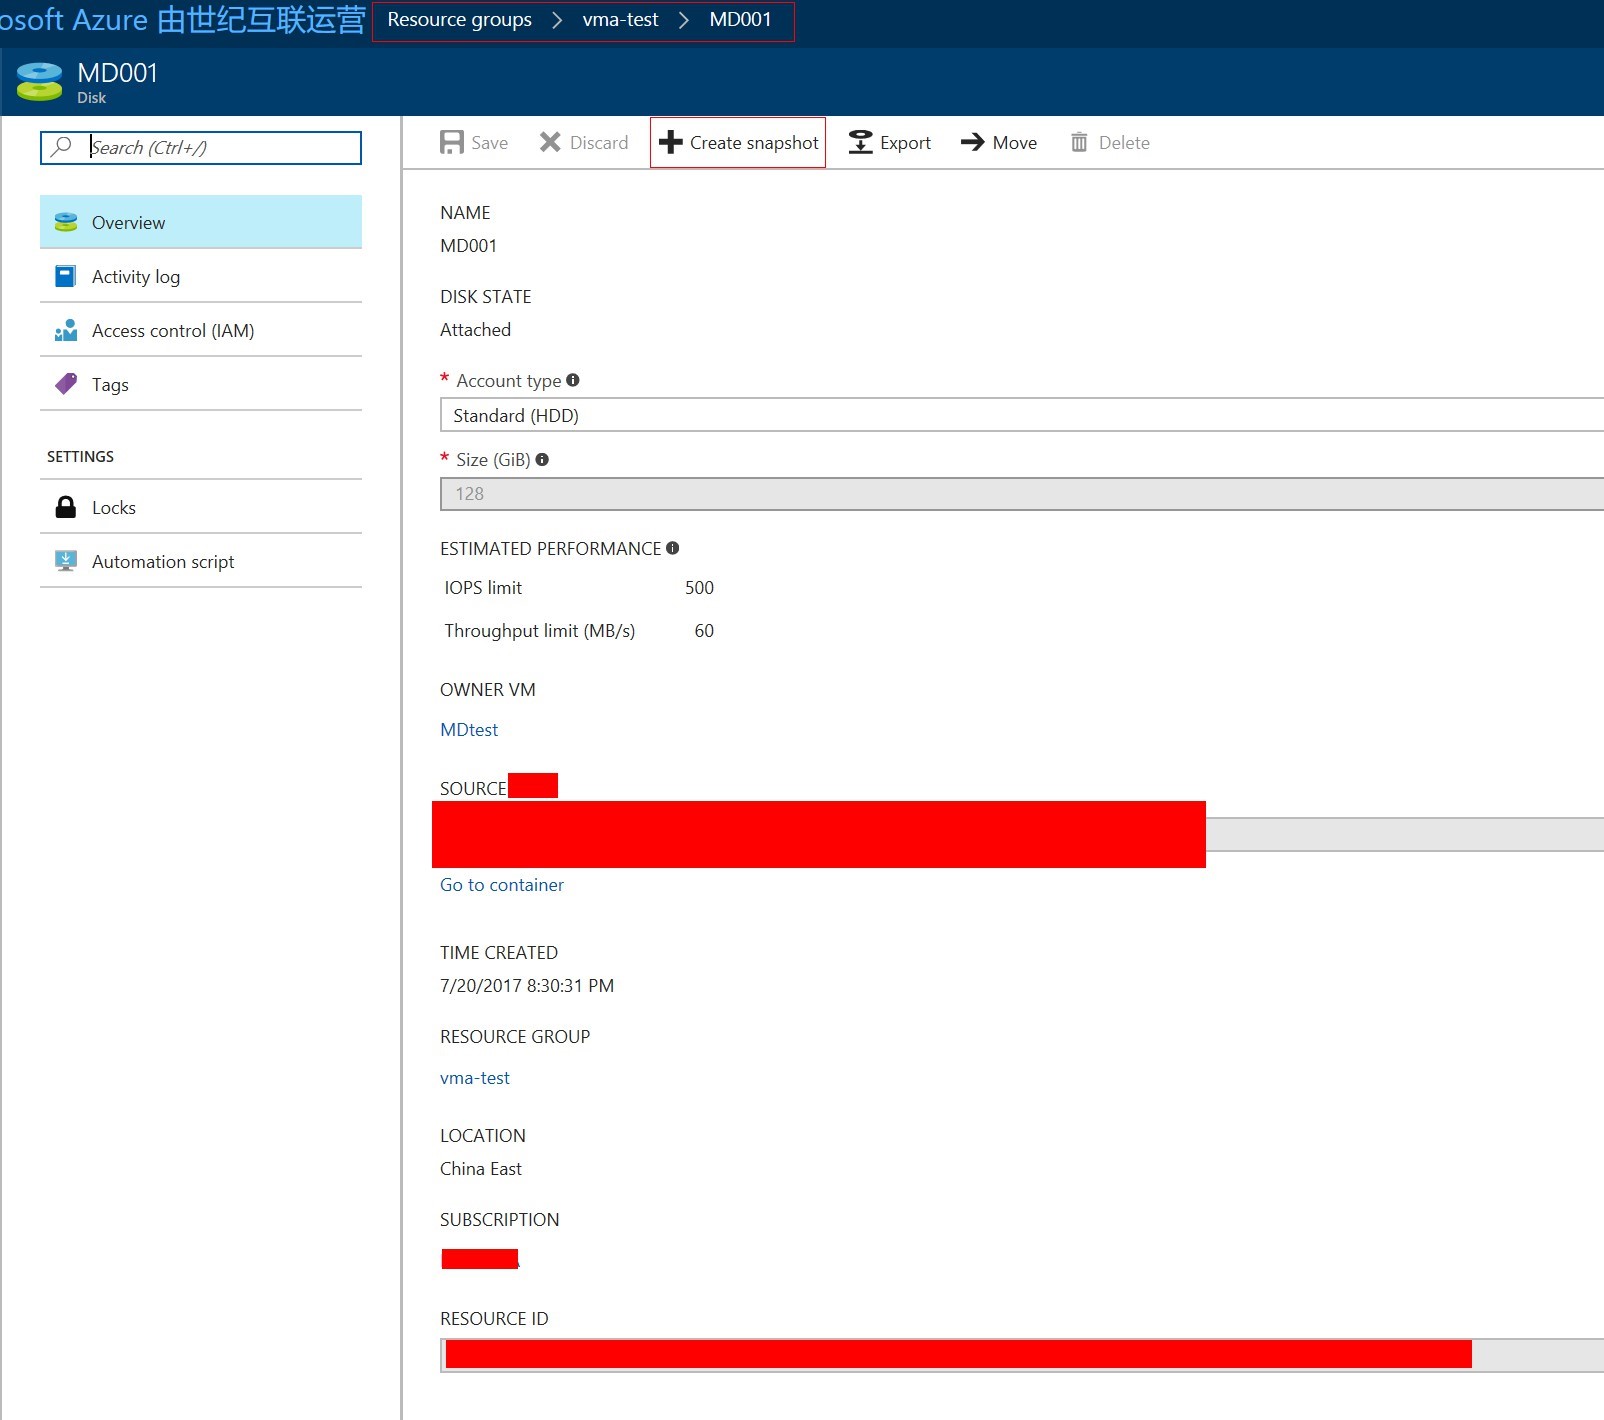Viewport: 1604px width, 1420px height.
Task: Click the Save floppy disk icon
Action: point(452,143)
